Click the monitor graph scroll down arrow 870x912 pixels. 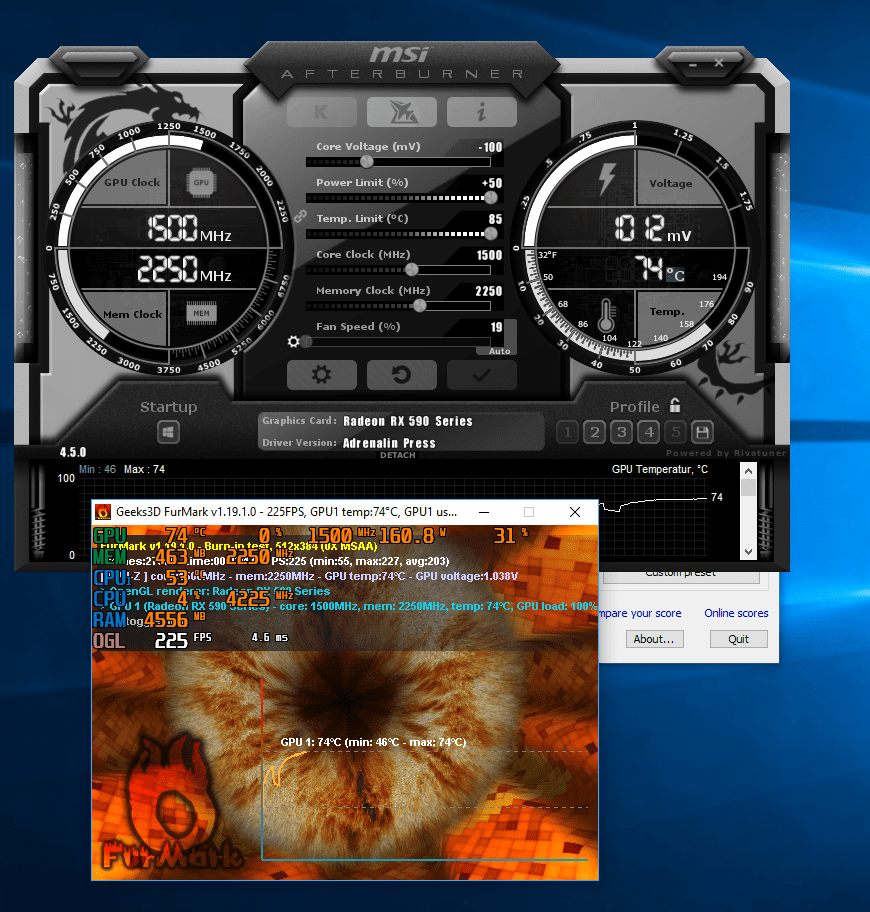(x=748, y=552)
